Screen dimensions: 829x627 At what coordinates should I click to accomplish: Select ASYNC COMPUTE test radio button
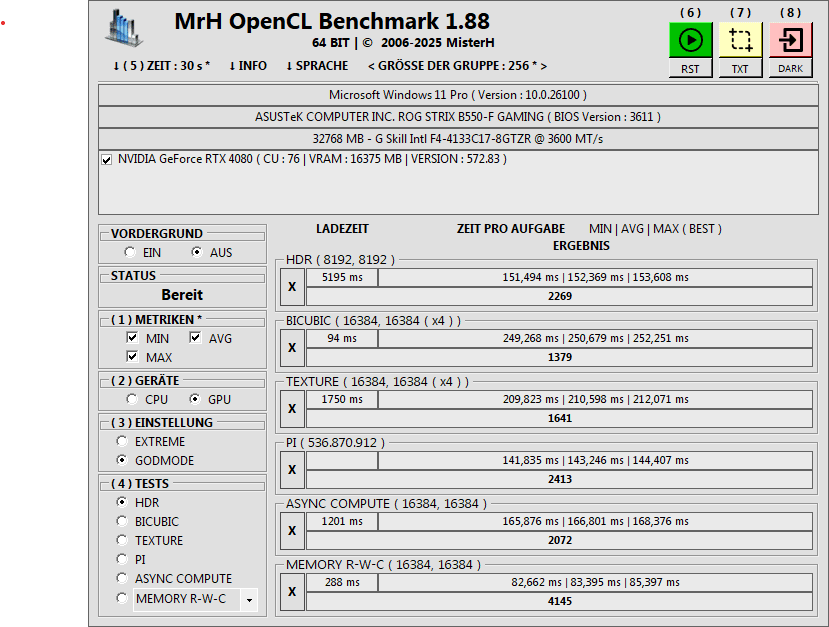click(122, 578)
